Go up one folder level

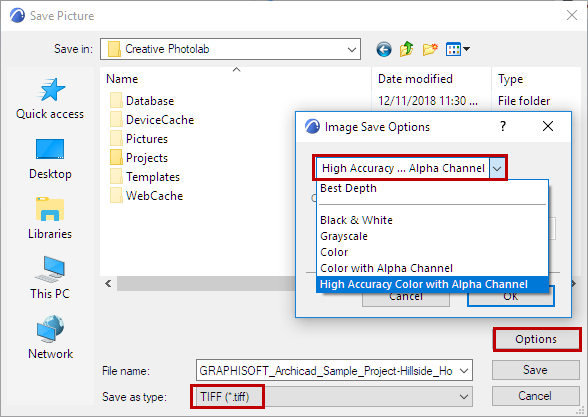click(x=406, y=49)
